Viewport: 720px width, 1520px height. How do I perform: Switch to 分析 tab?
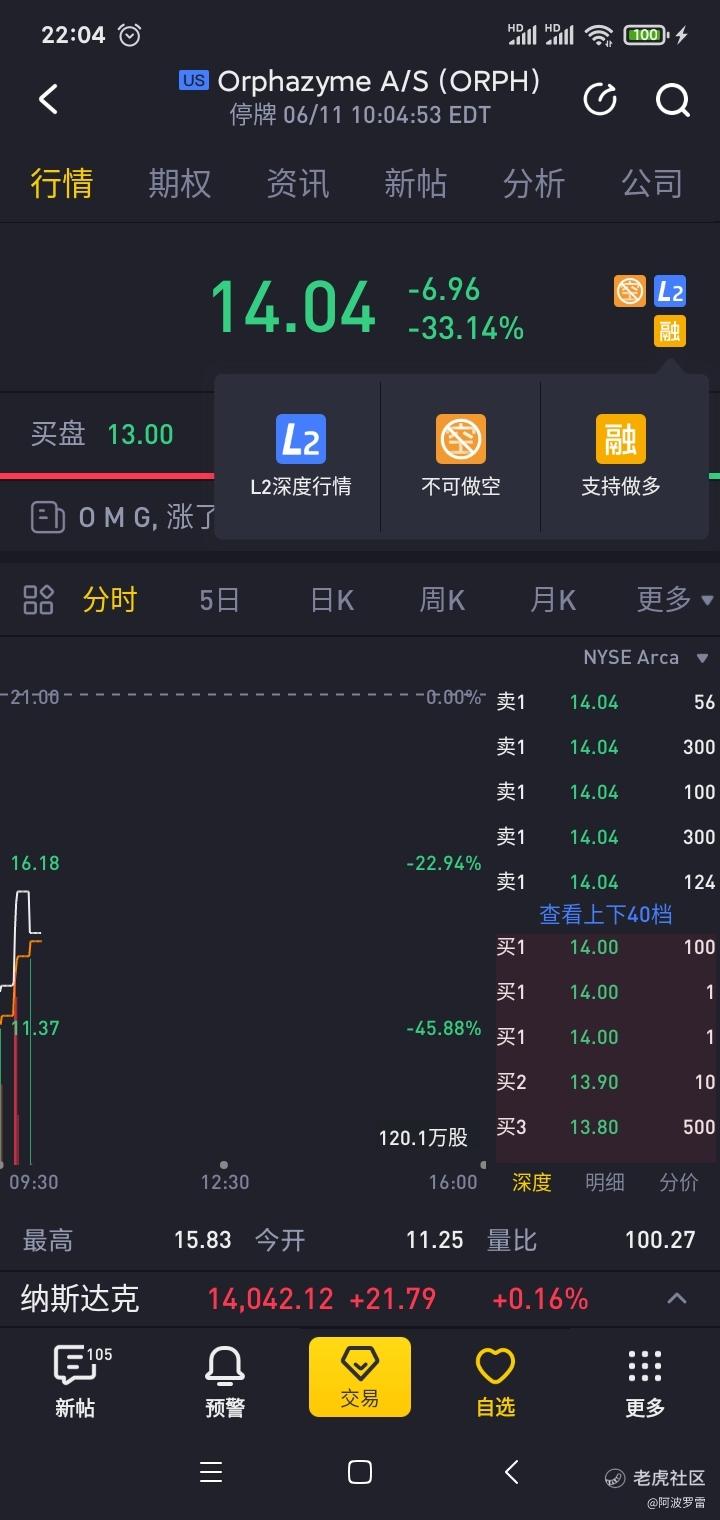point(534,184)
